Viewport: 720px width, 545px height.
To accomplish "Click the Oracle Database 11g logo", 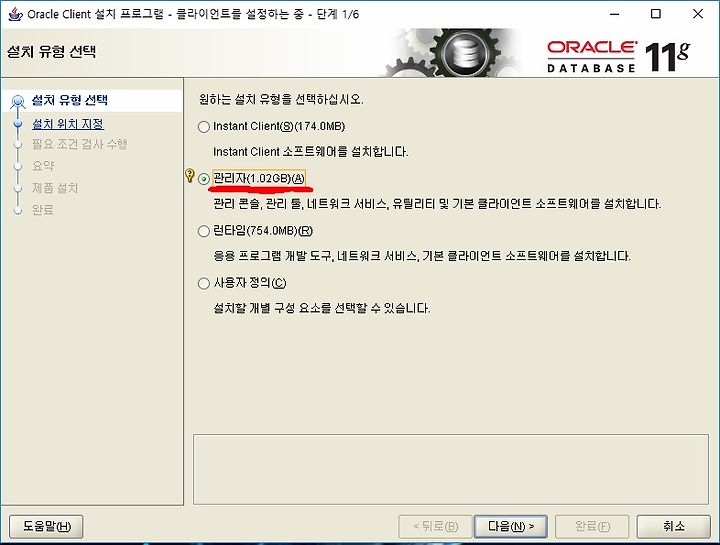I will point(618,56).
